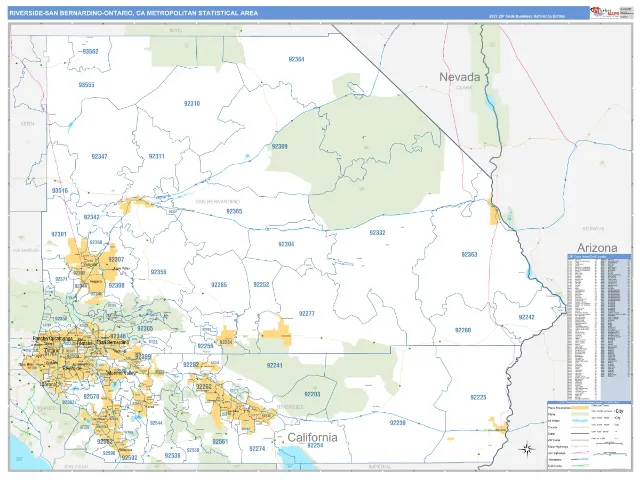Image resolution: width=640 pixels, height=480 pixels.
Task: Click ZIP code label 92305
Action: 145,329
